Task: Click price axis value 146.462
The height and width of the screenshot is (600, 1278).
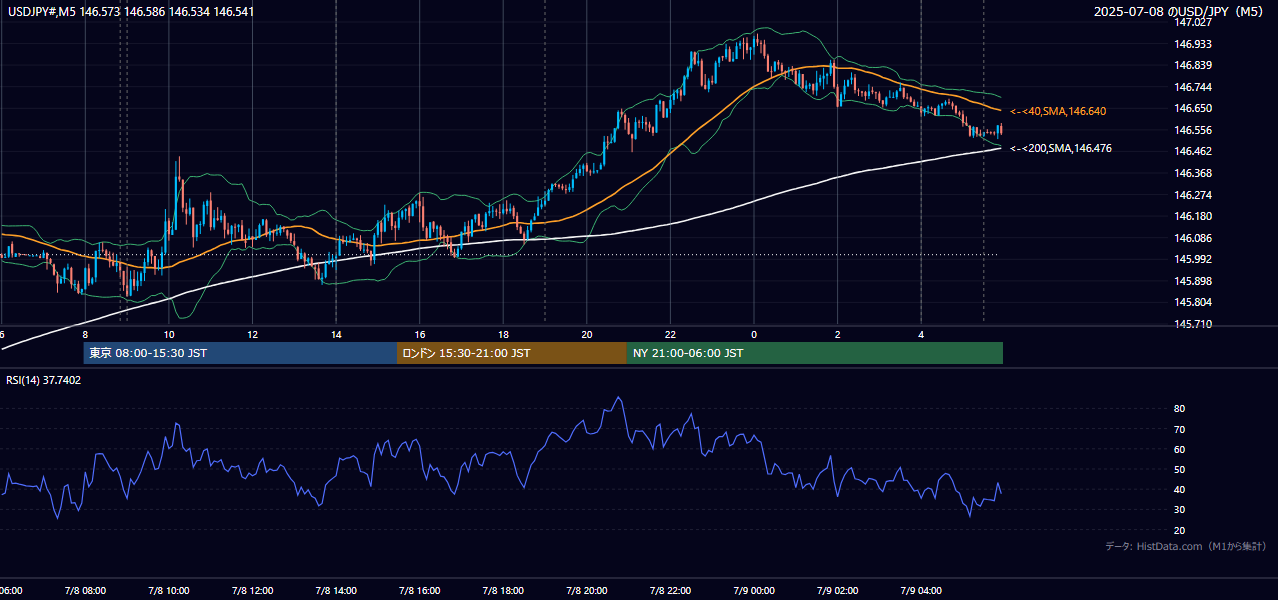Action: coord(1194,151)
